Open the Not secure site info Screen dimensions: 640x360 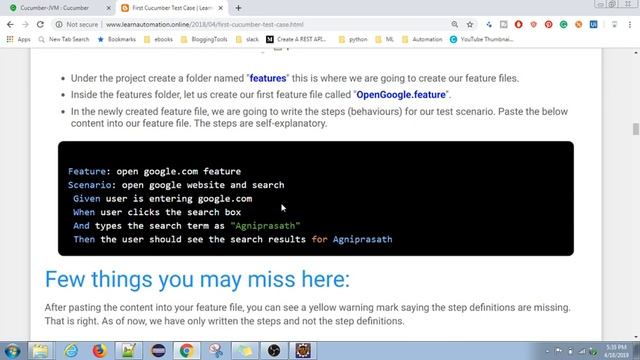(77, 24)
